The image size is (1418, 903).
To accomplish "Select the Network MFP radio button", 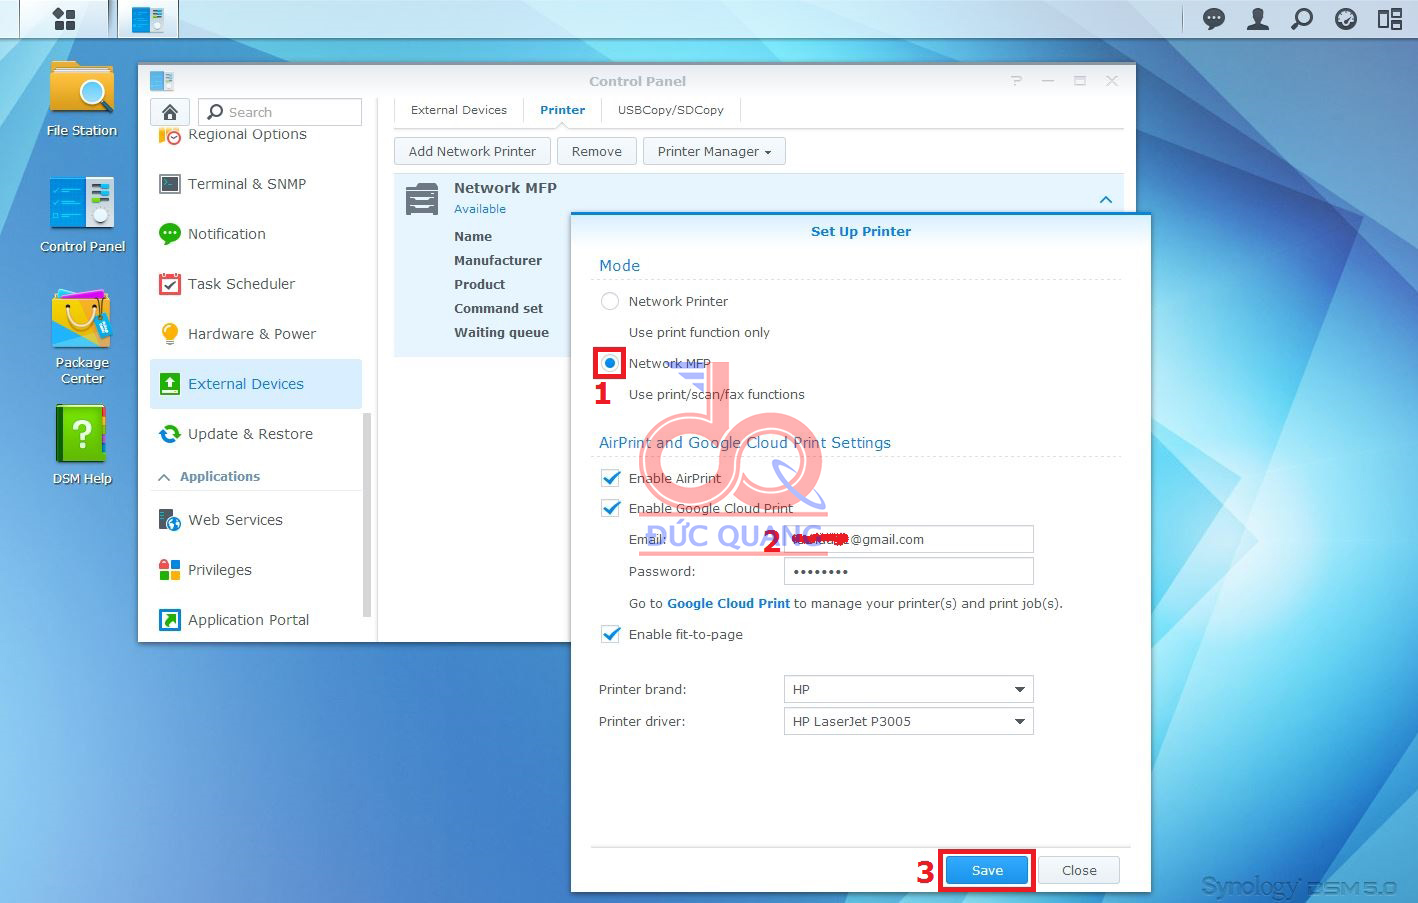I will 609,363.
